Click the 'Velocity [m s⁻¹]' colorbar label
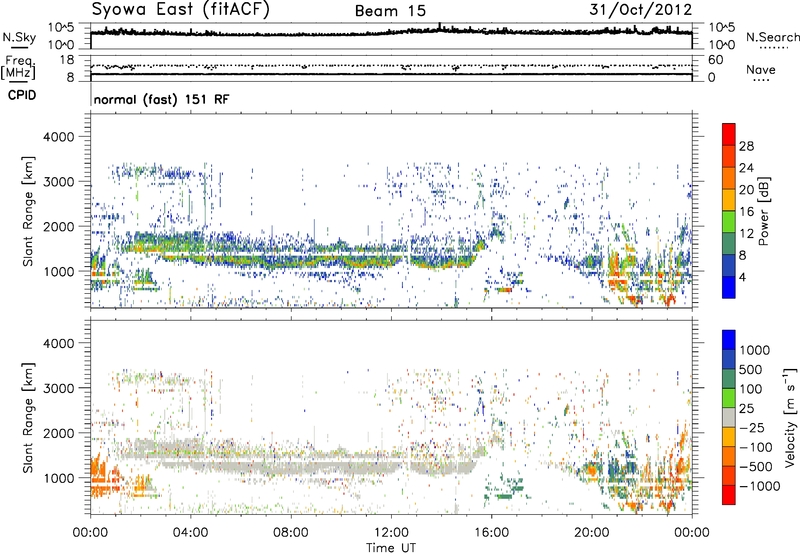The width and height of the screenshot is (800, 554). 790,417
